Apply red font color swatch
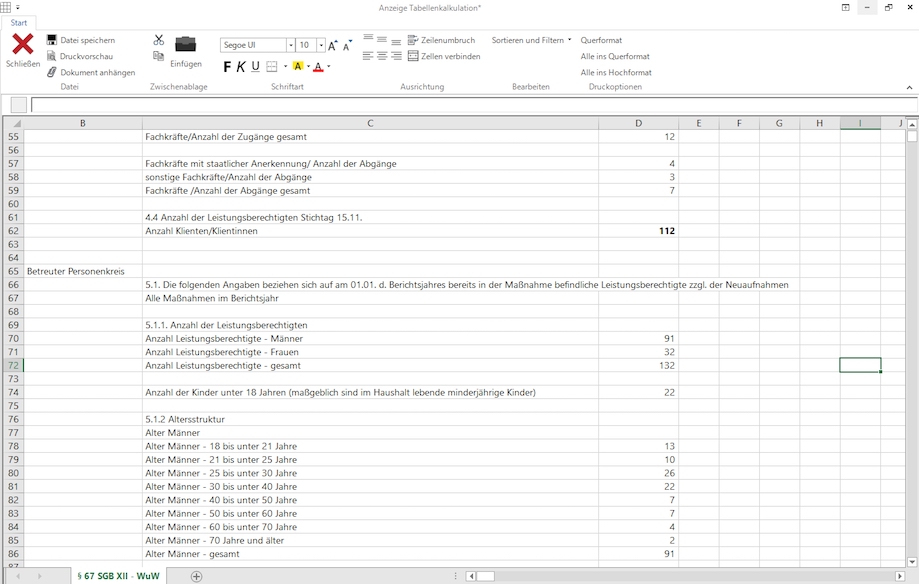This screenshot has height=584, width=919. point(318,66)
